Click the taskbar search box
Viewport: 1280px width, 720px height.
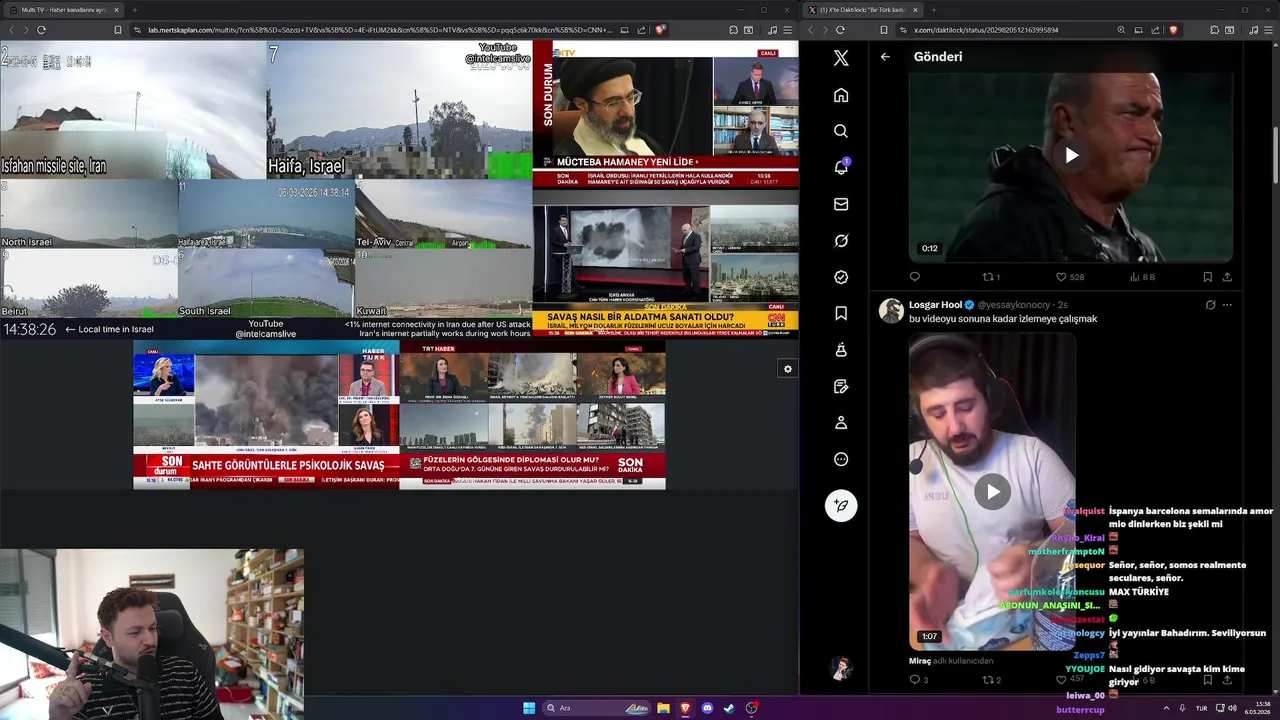[597, 708]
